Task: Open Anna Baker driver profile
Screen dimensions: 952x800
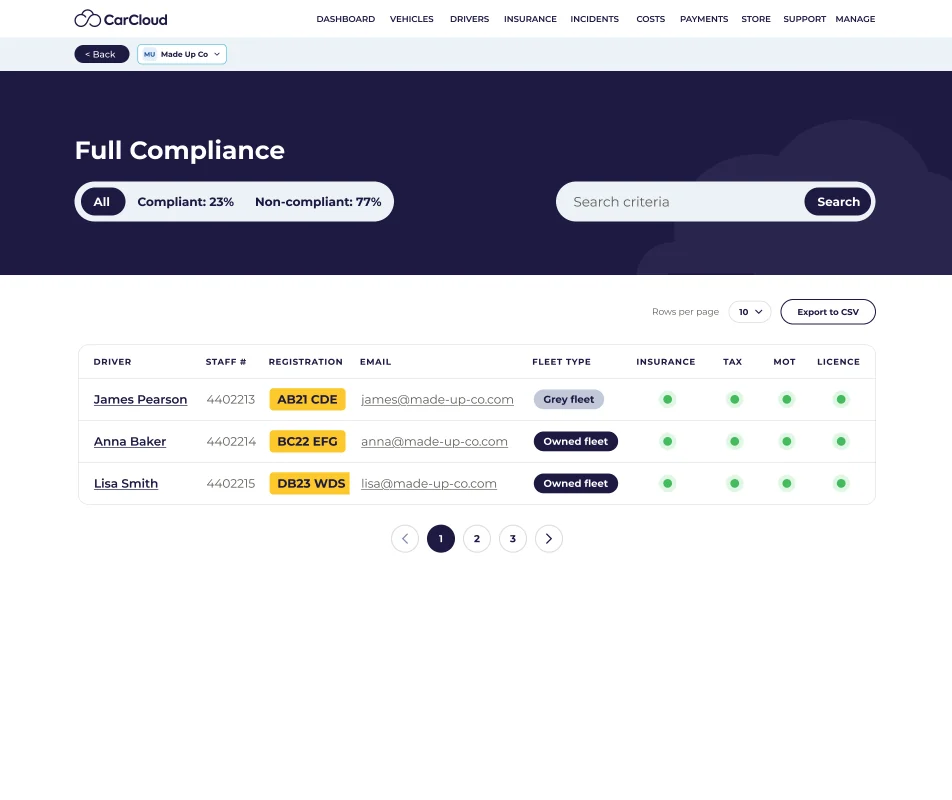Action: (130, 441)
